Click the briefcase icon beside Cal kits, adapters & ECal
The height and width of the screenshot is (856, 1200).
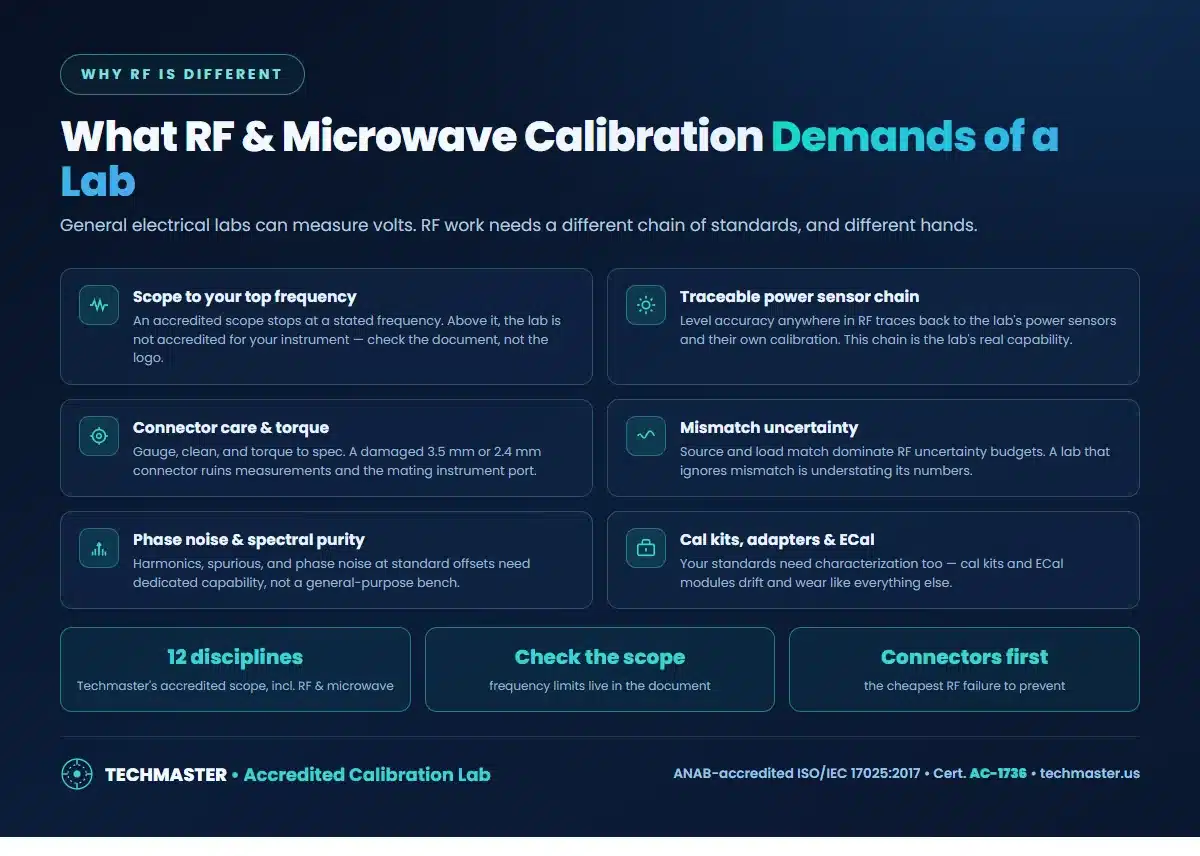tap(646, 548)
